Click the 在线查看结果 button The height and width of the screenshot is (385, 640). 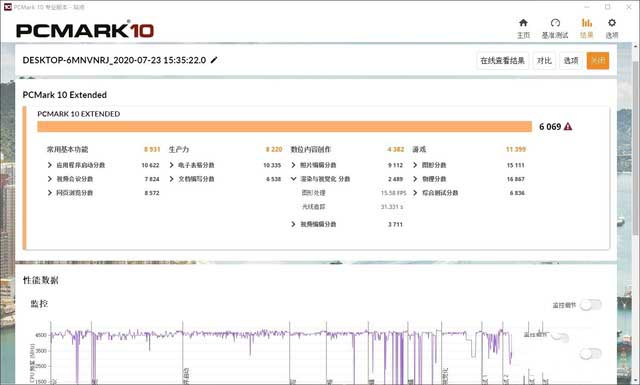502,60
